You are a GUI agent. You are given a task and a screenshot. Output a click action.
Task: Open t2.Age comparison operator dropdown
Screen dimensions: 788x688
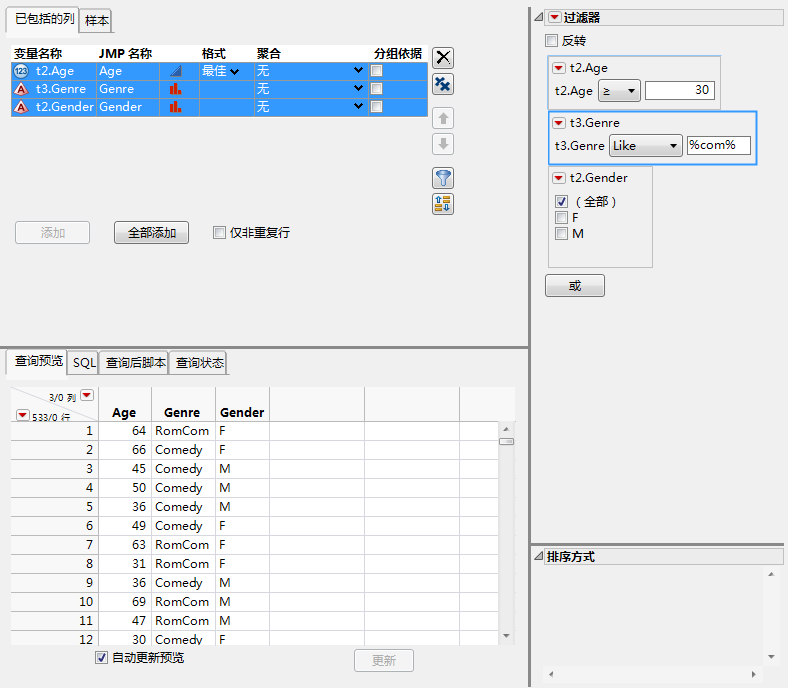click(x=619, y=91)
